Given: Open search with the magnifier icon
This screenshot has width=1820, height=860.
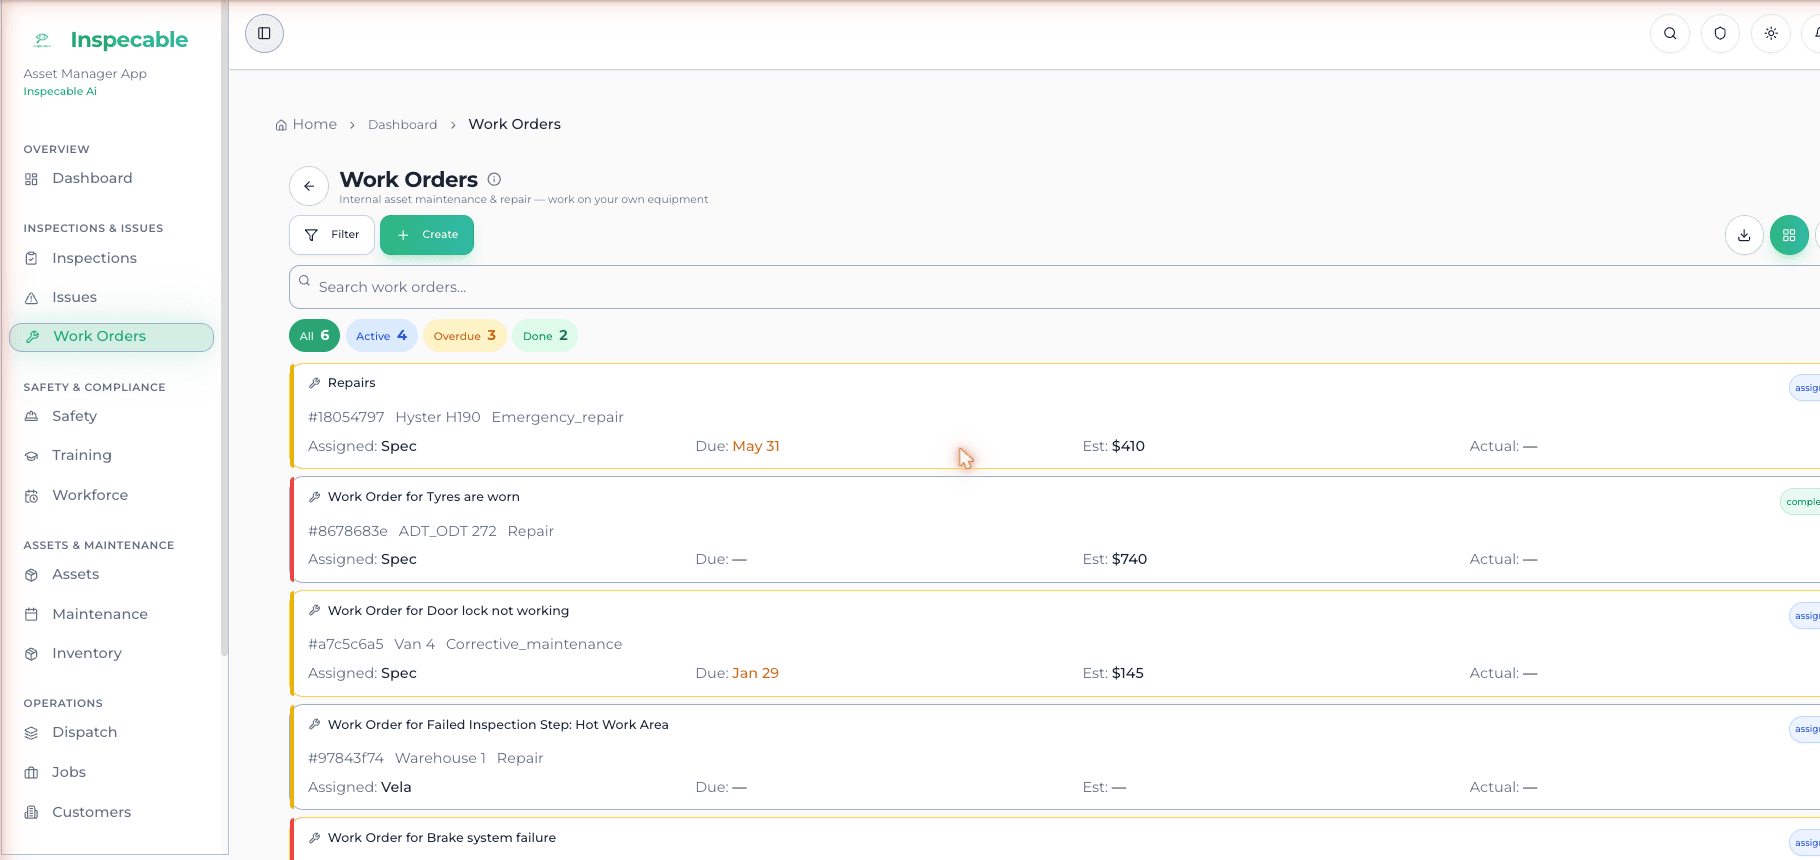Looking at the screenshot, I should click(x=1670, y=33).
